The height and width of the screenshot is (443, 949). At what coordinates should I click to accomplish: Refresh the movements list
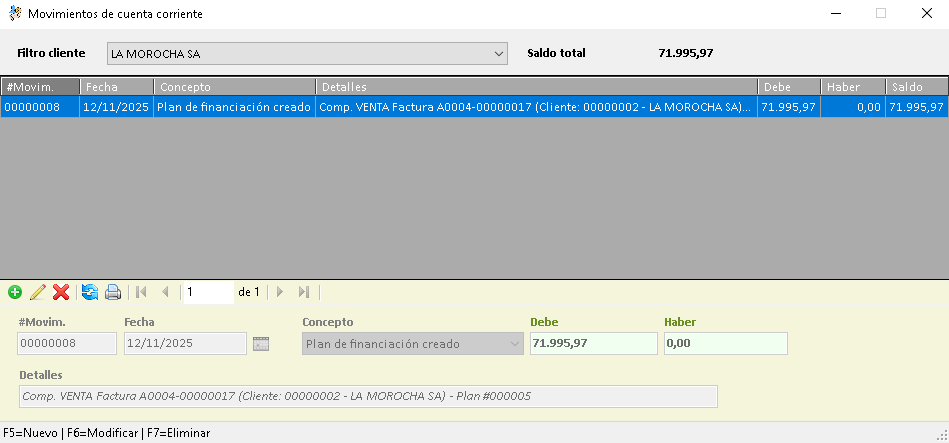[x=90, y=292]
